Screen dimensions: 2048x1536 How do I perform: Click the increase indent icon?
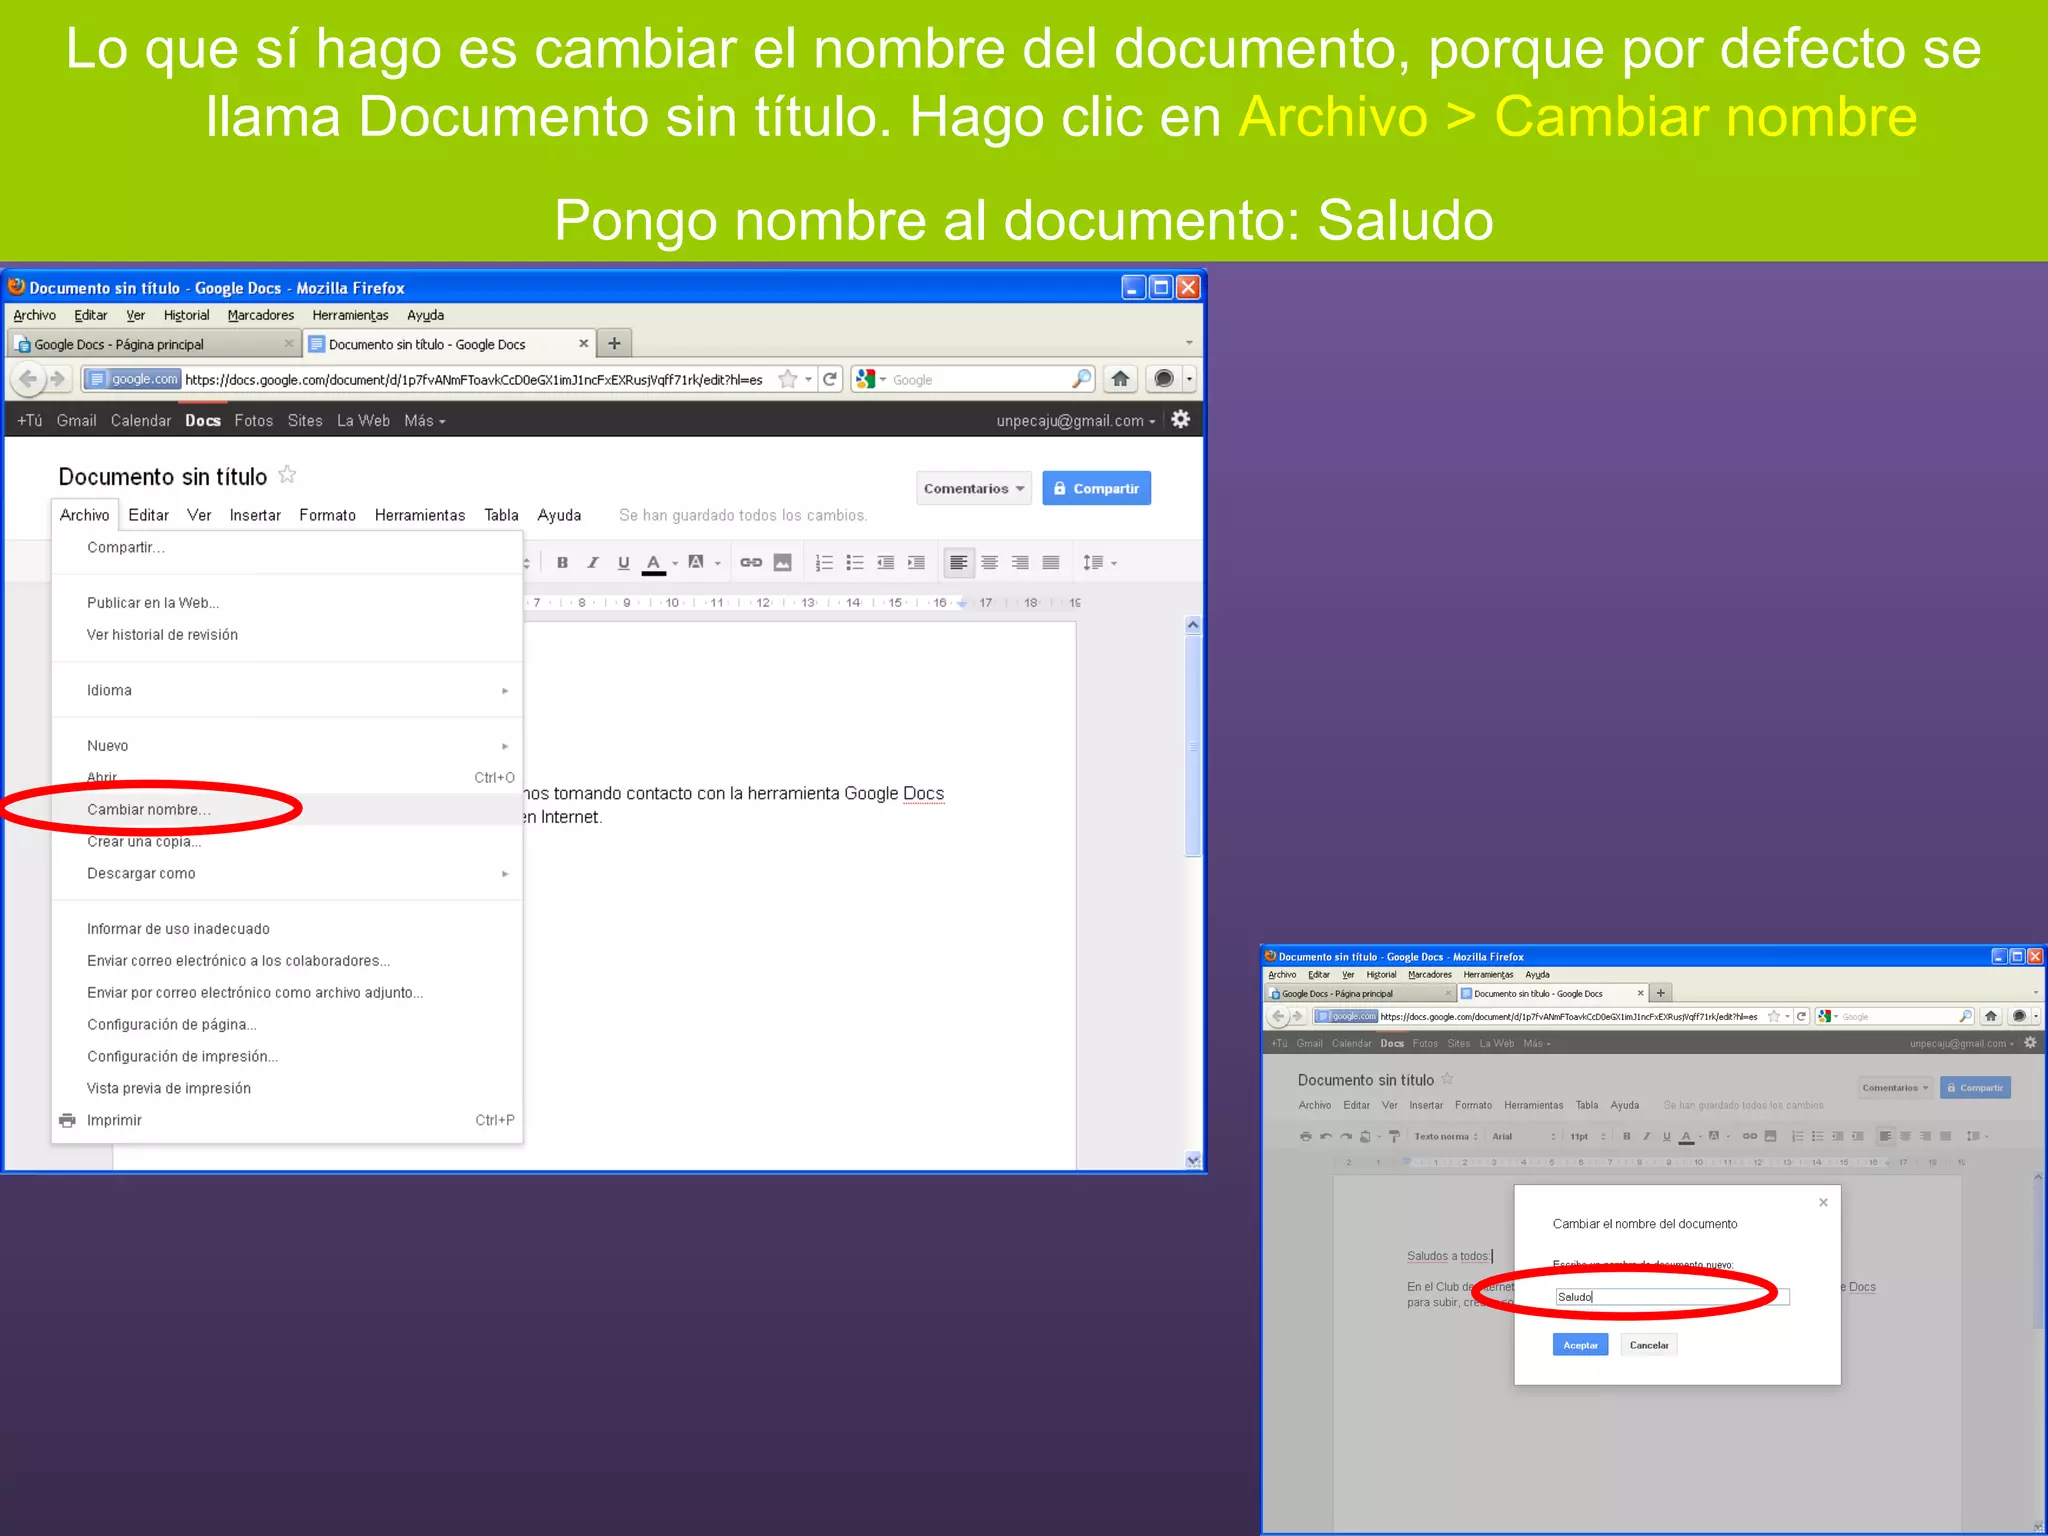(916, 563)
